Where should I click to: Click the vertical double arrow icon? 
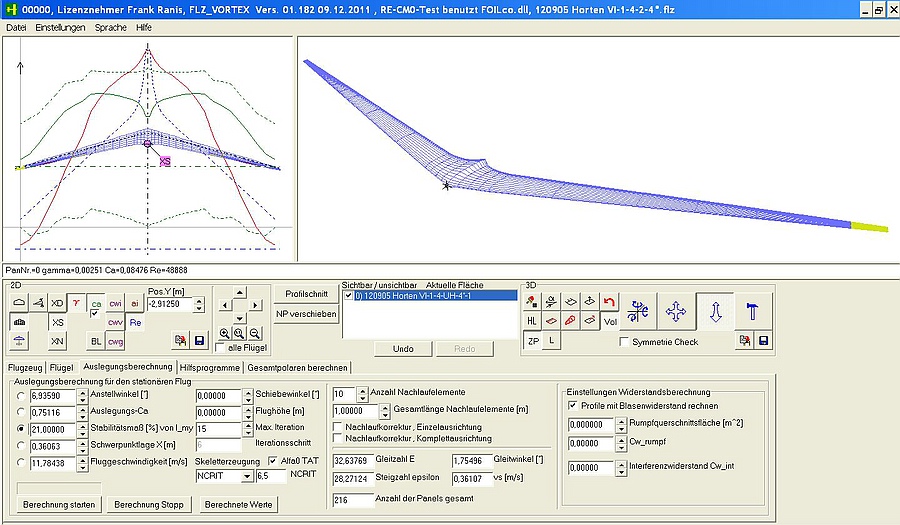tap(715, 313)
